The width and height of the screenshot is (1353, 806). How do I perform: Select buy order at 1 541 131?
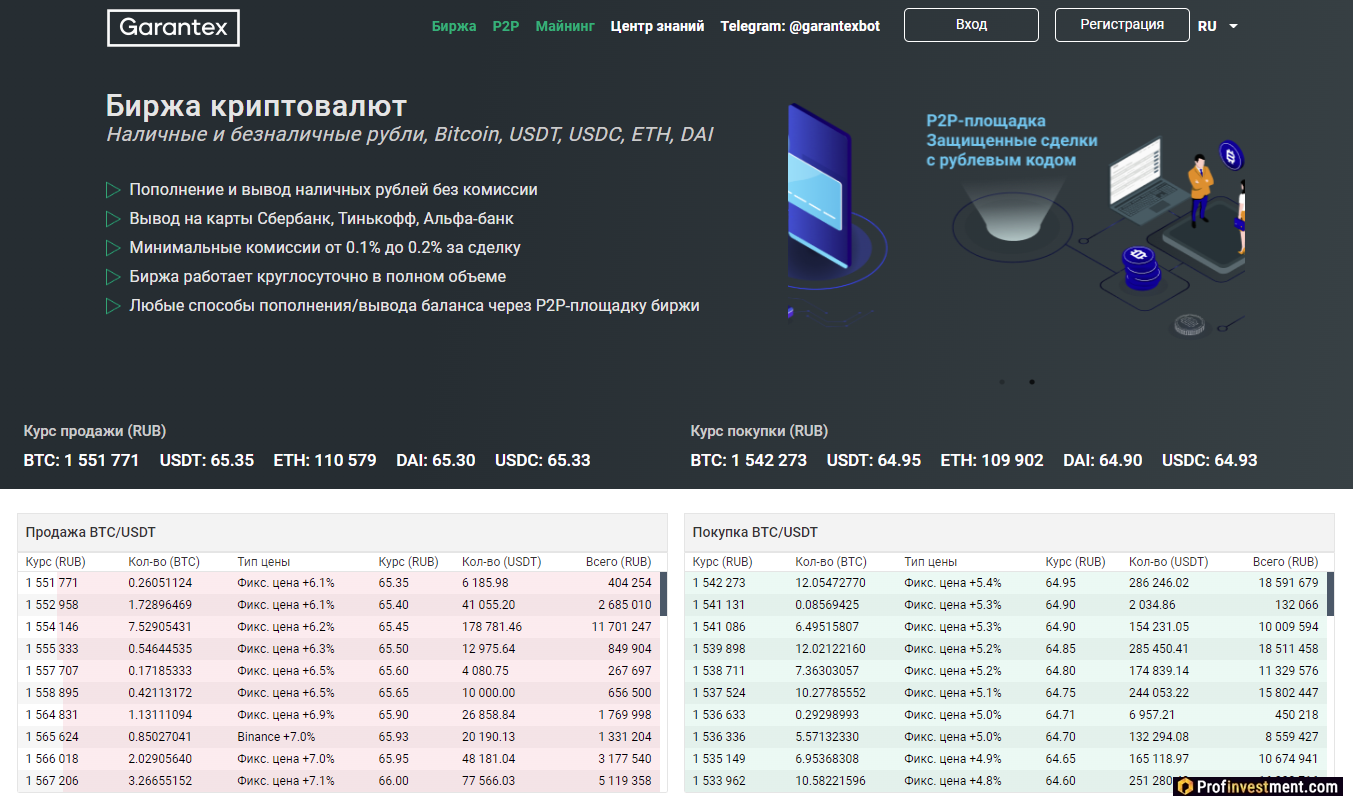(1005, 605)
